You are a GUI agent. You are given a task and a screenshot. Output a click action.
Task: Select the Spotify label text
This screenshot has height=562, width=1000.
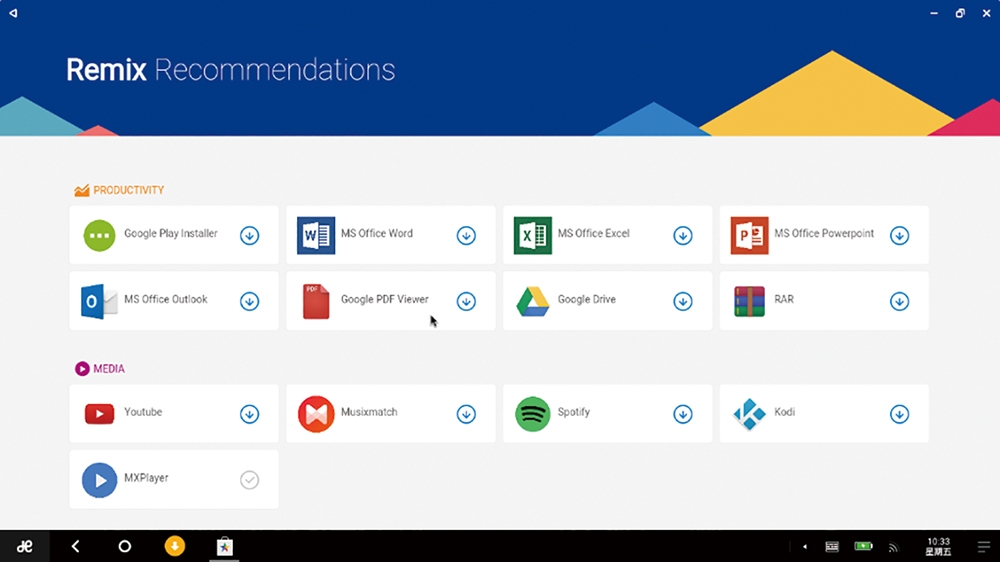point(574,412)
